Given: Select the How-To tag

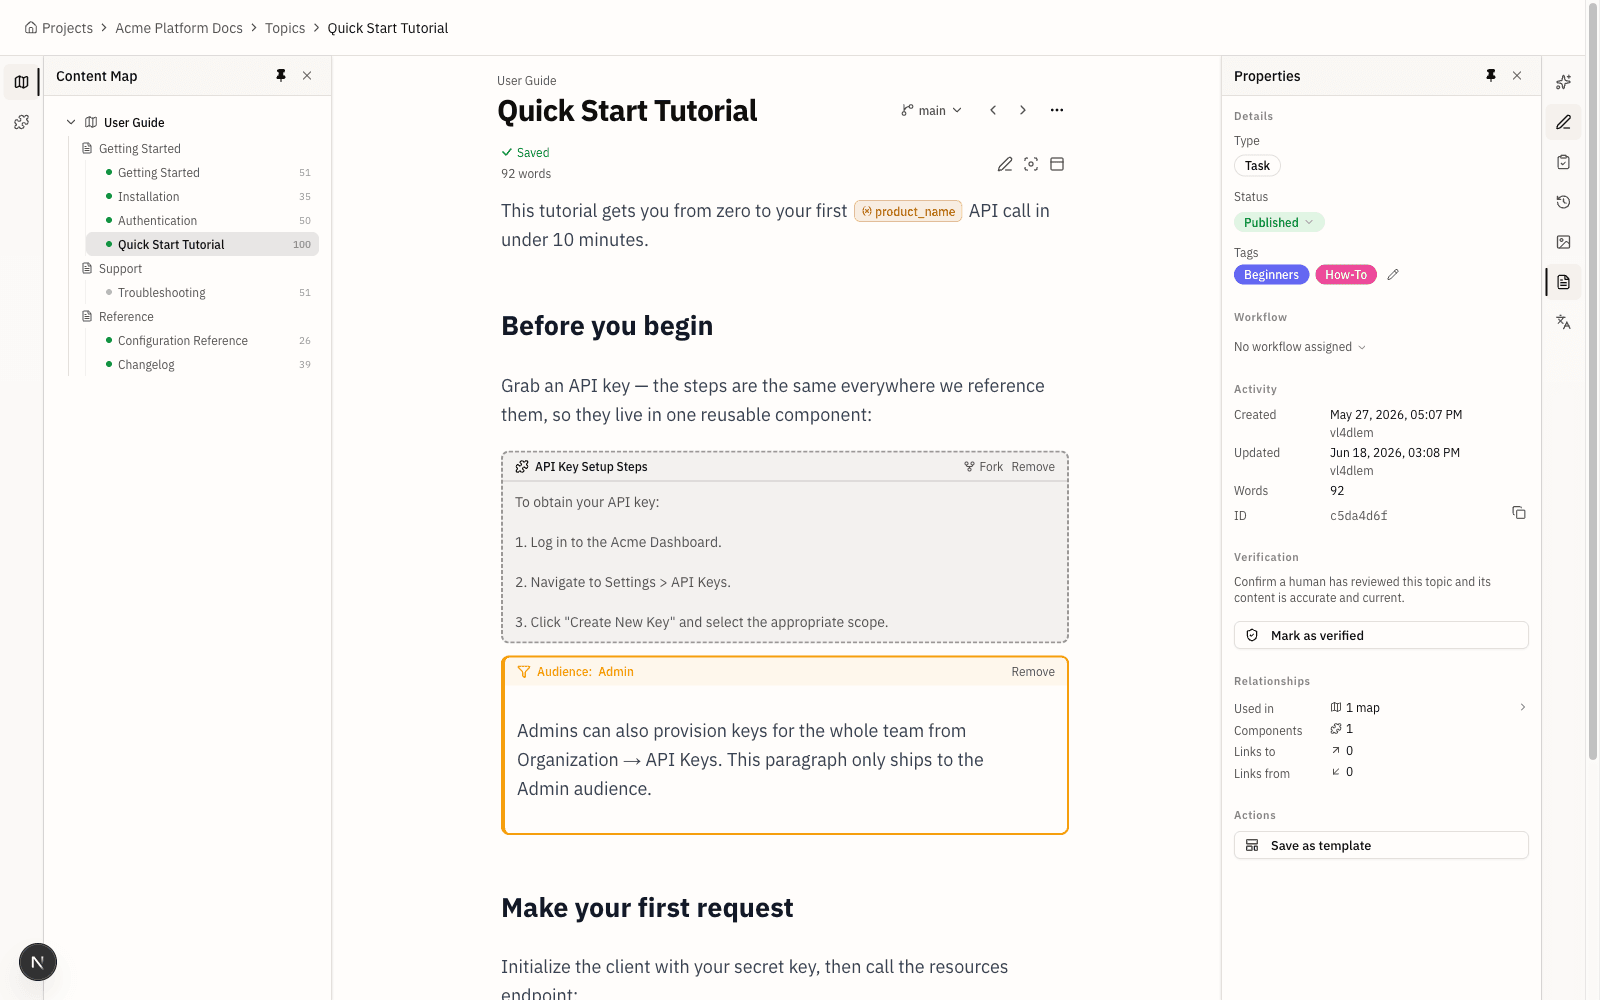Looking at the screenshot, I should [x=1346, y=275].
